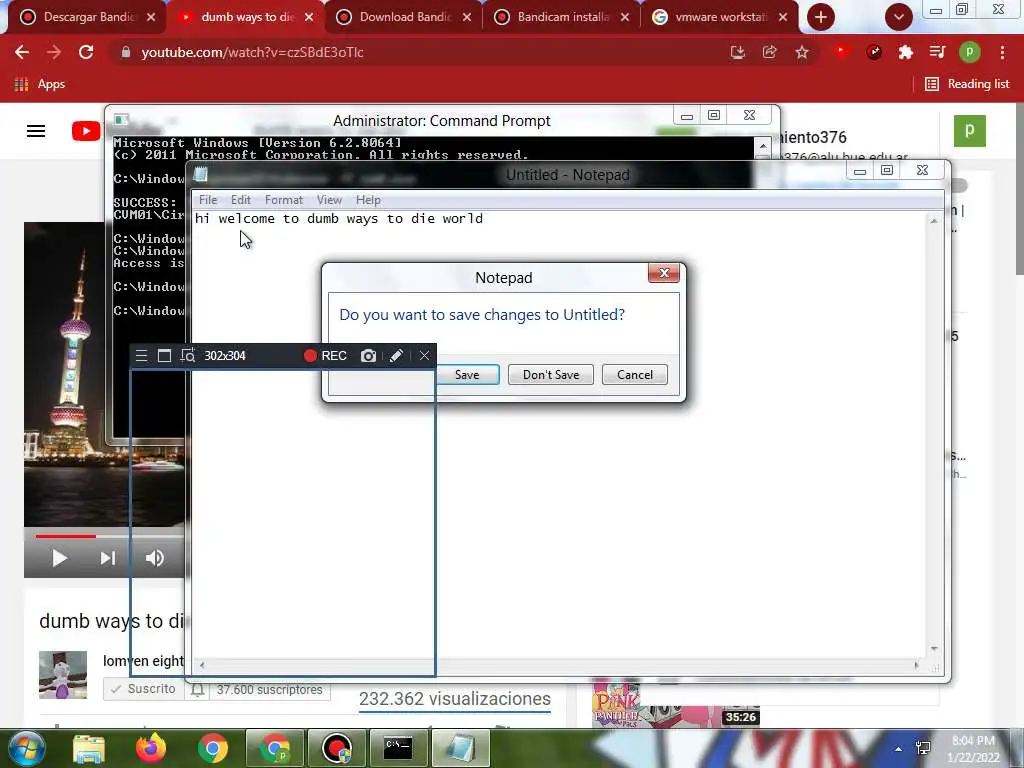Click the Notepad vertical scrollbar down arrow

(934, 648)
